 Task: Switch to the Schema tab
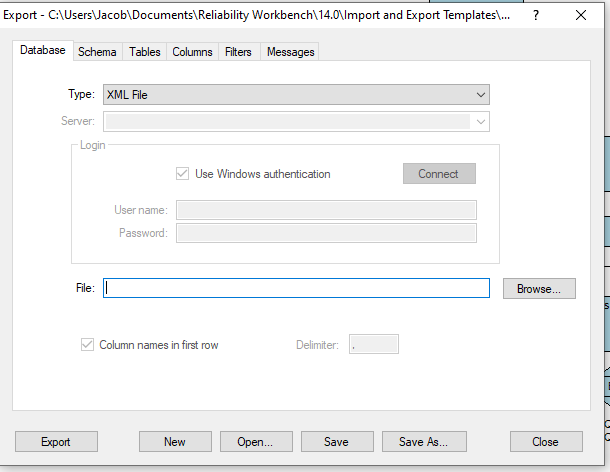point(97,52)
